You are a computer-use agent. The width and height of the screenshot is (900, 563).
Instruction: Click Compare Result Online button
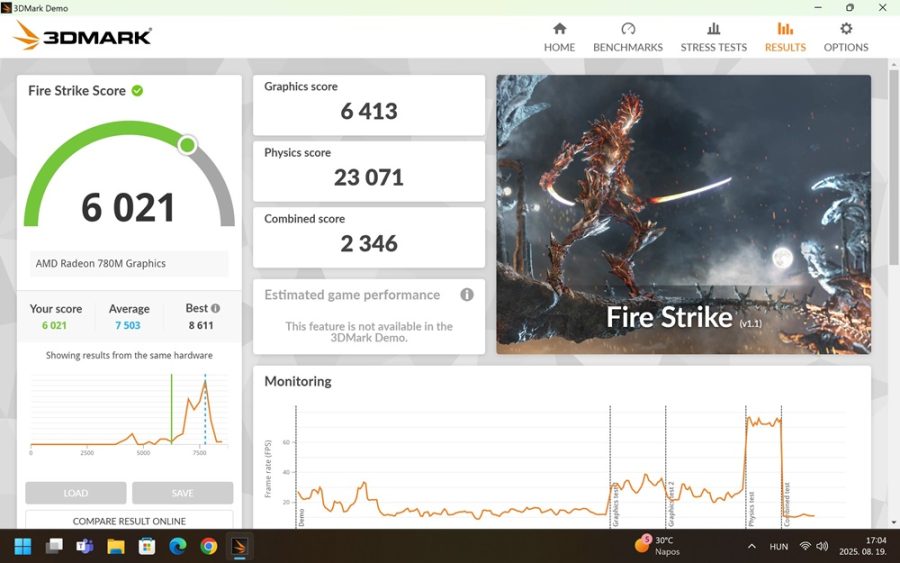click(129, 520)
